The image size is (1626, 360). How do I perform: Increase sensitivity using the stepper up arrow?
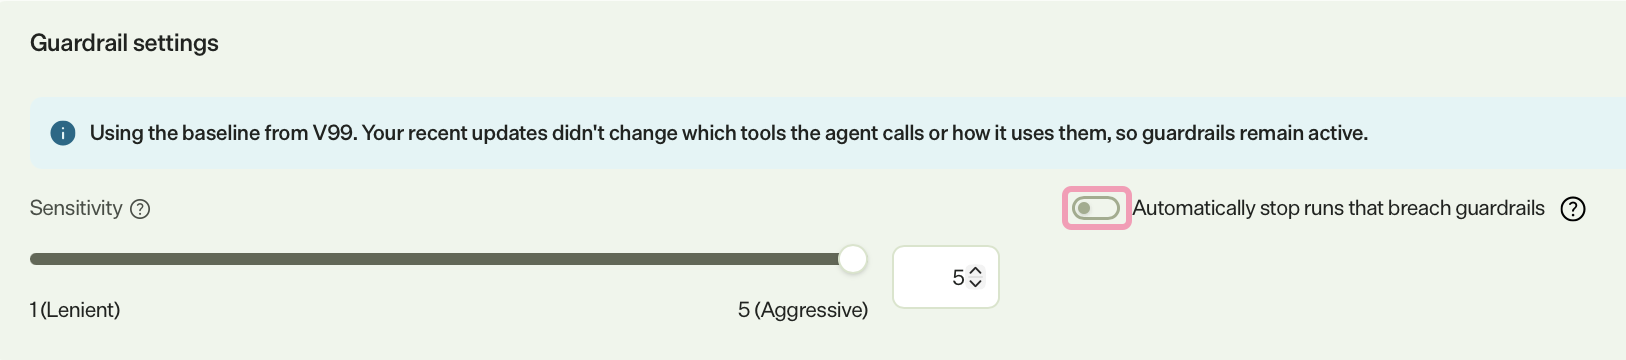pos(976,271)
